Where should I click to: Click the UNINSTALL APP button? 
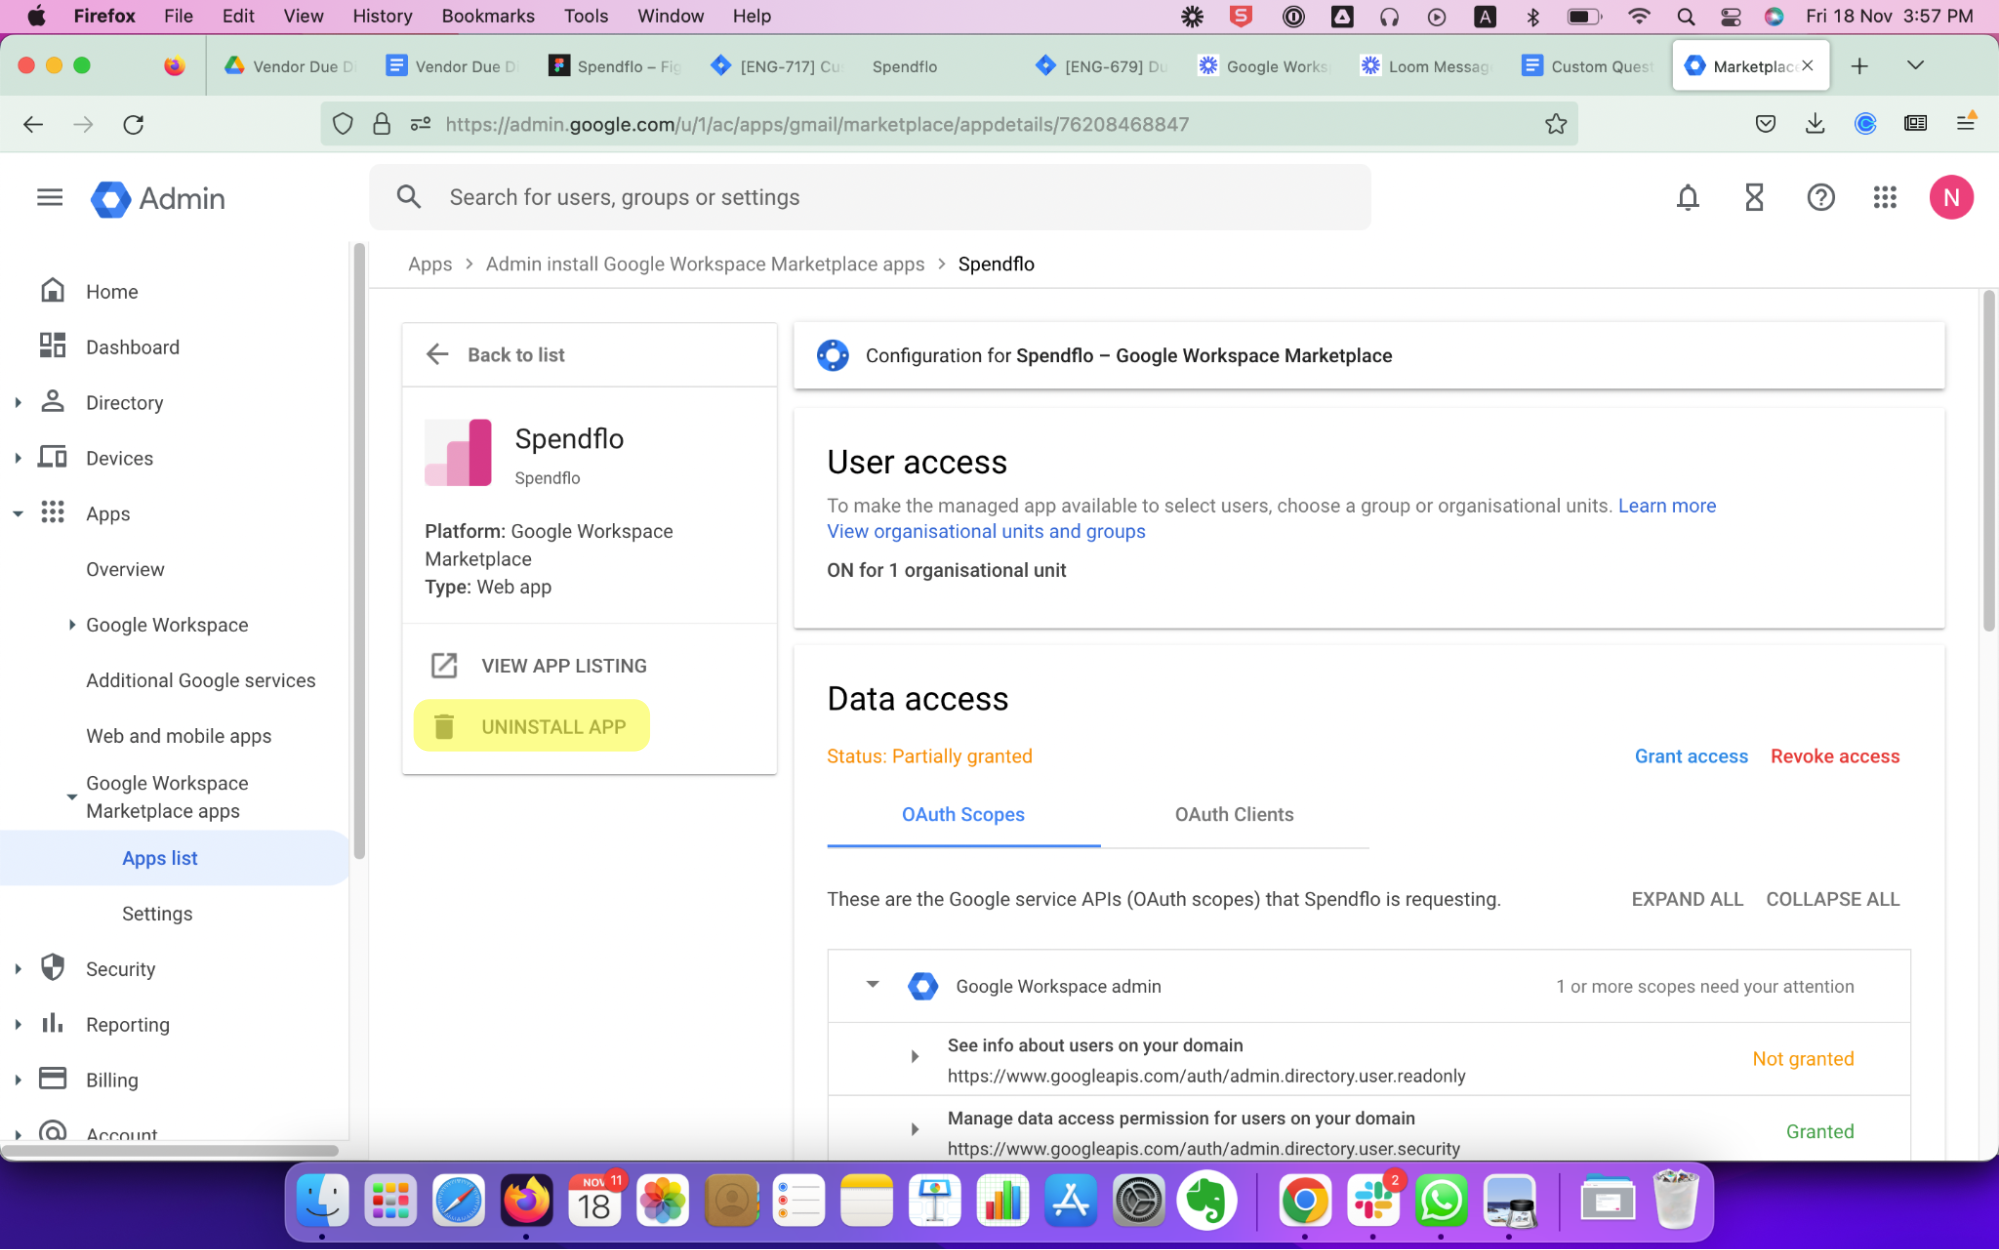(531, 726)
